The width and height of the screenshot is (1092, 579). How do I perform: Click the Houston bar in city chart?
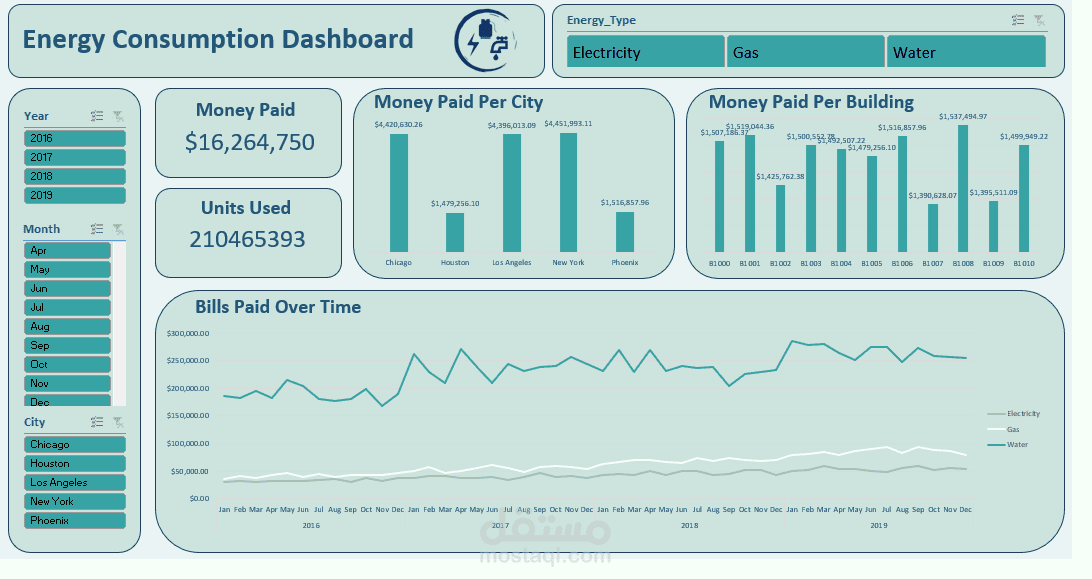[455, 233]
